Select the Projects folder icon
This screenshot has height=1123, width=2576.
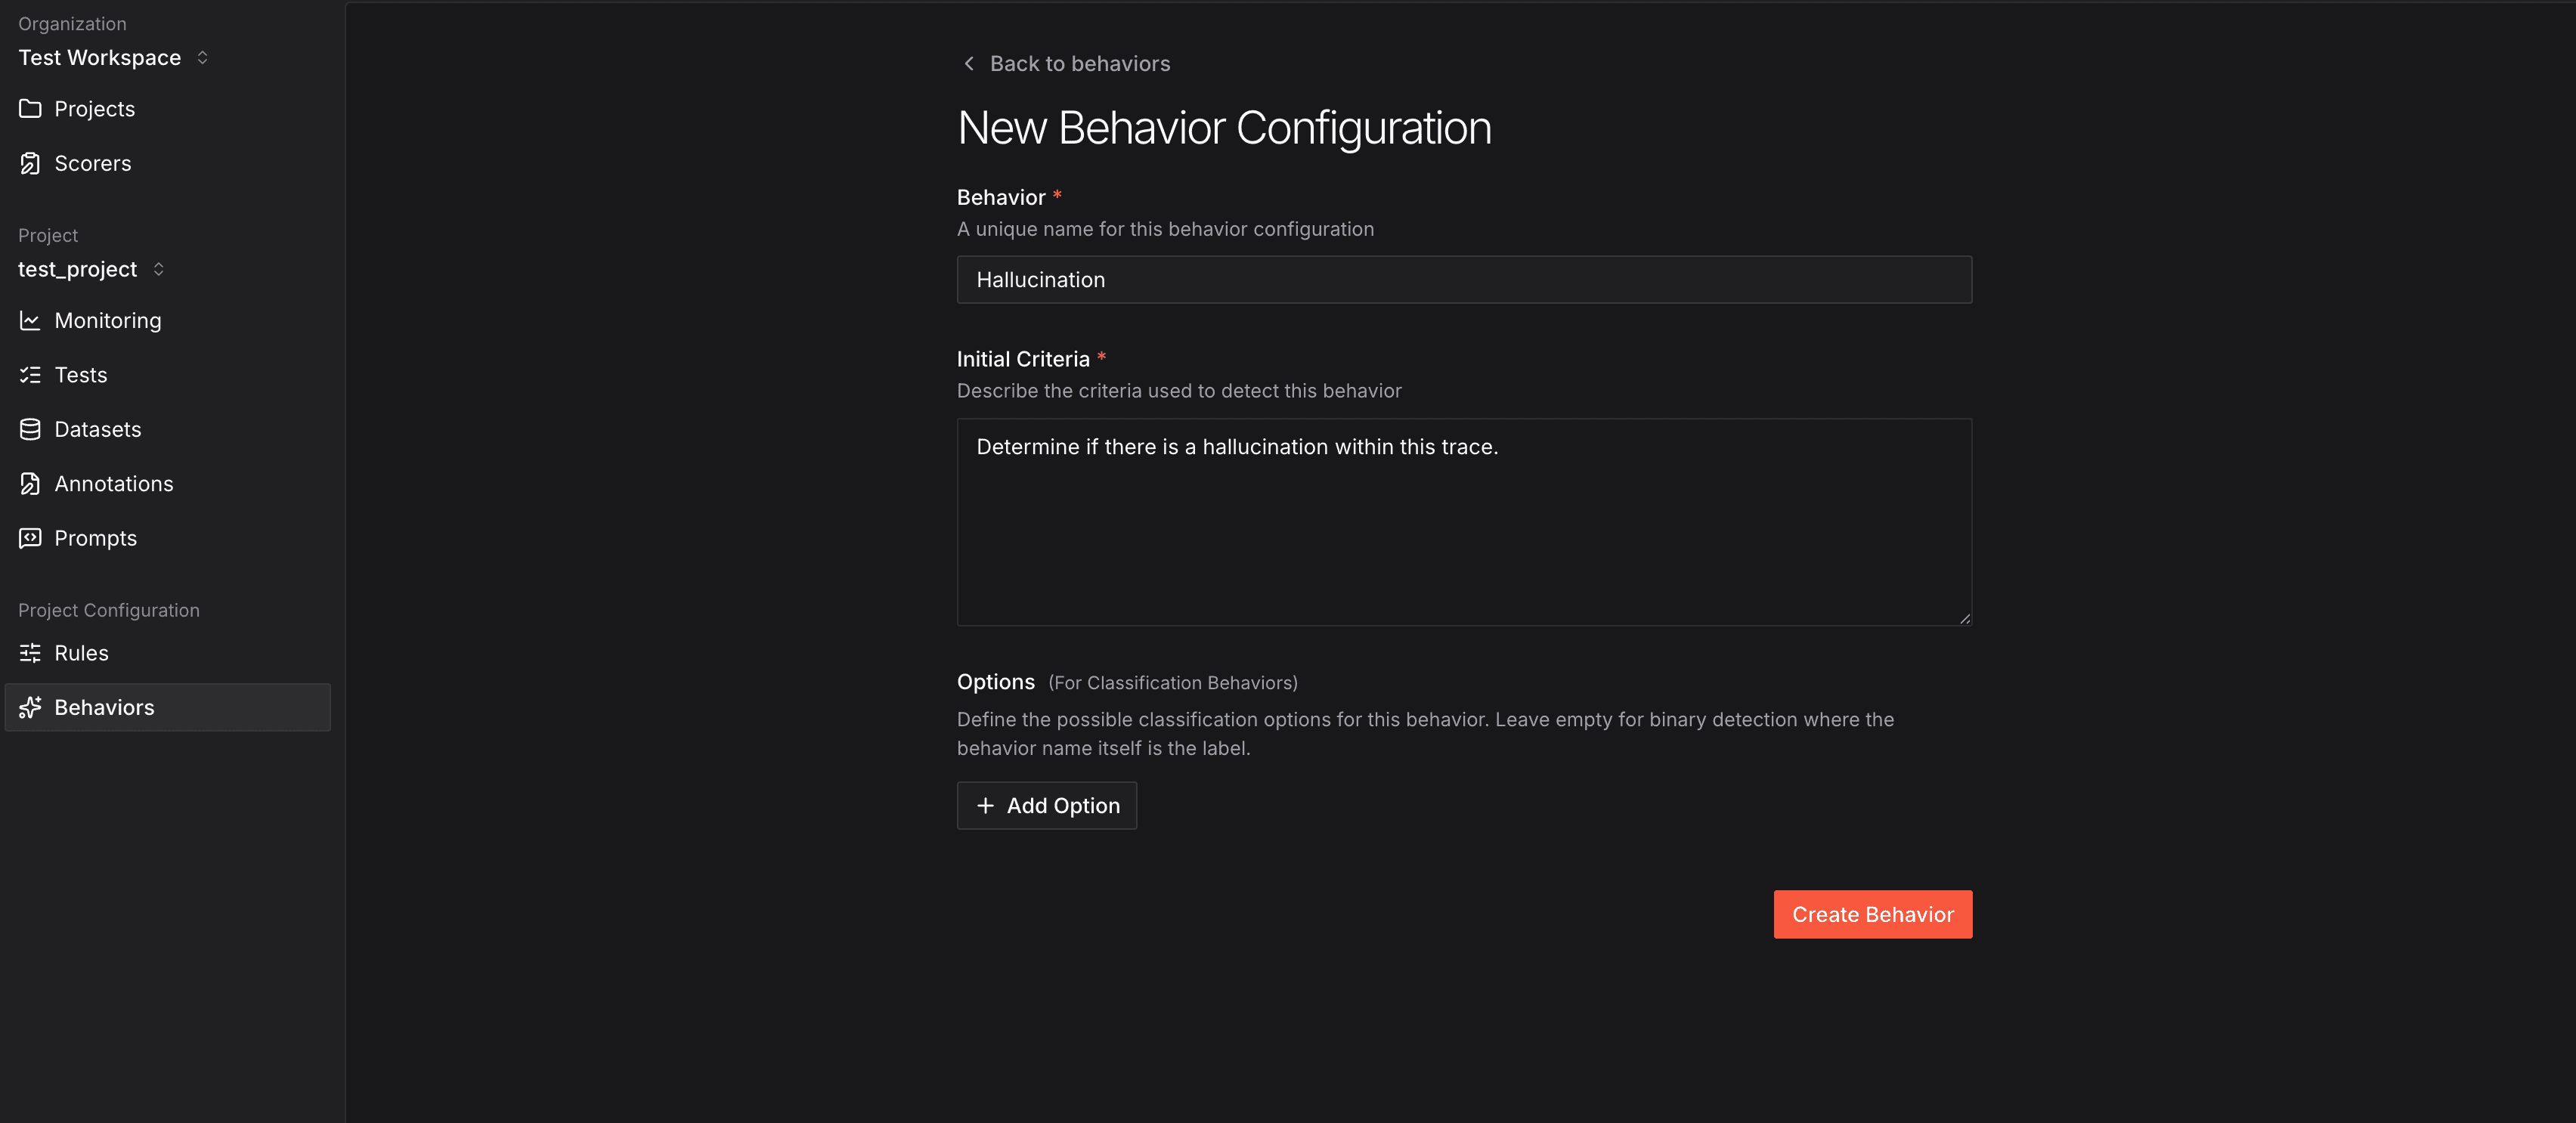point(30,108)
